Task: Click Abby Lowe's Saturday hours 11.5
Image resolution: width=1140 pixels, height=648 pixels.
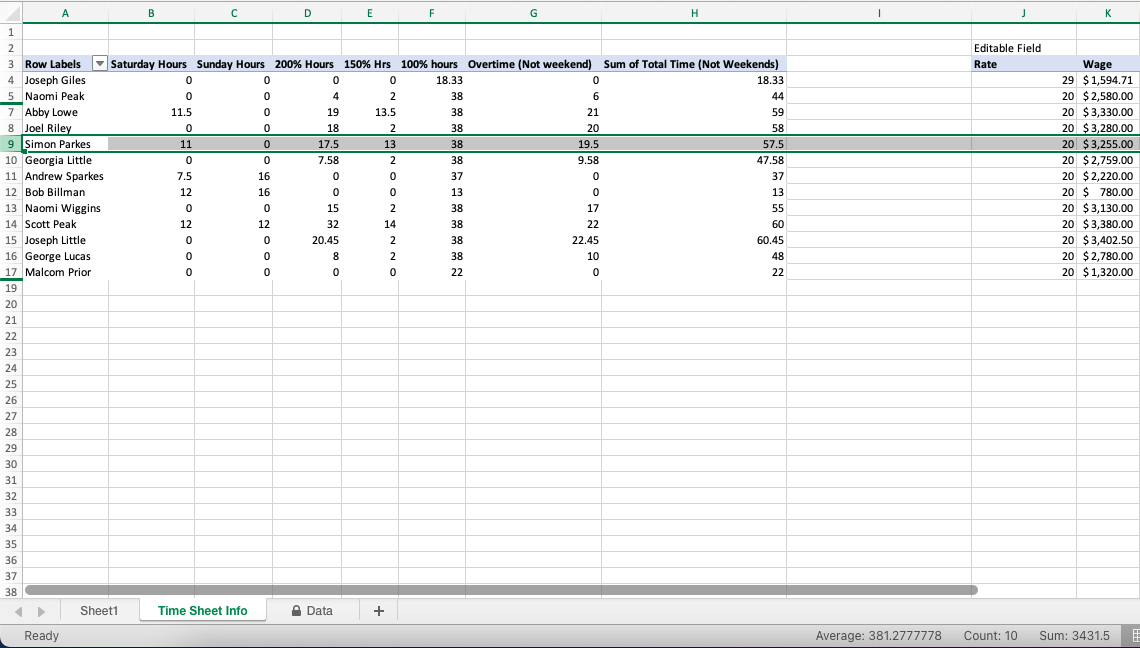Action: (151, 112)
